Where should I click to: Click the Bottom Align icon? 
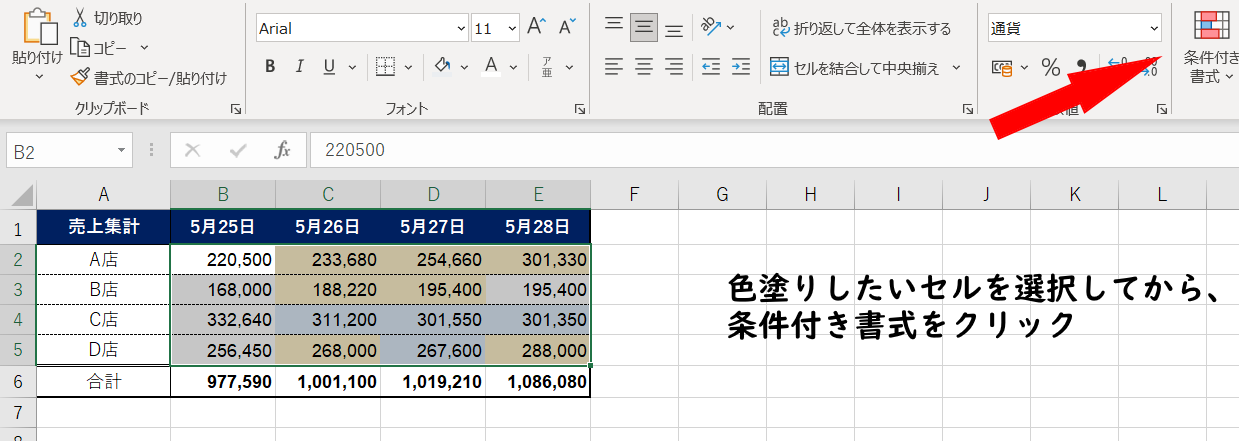point(674,28)
